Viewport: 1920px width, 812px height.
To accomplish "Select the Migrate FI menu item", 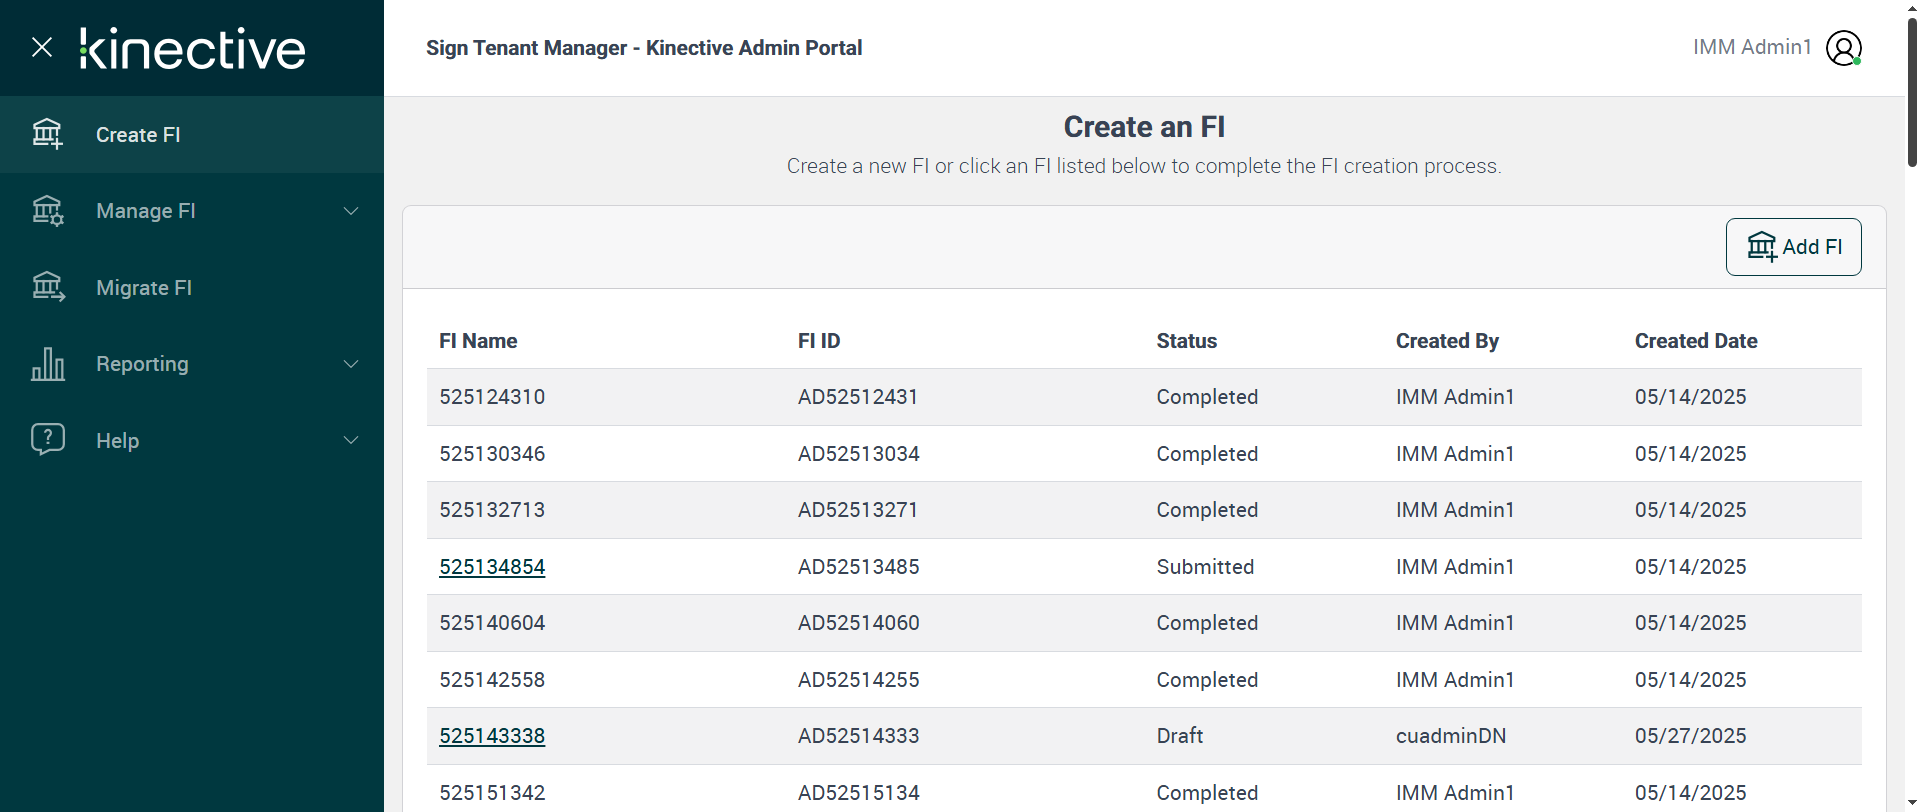I will click(x=144, y=288).
